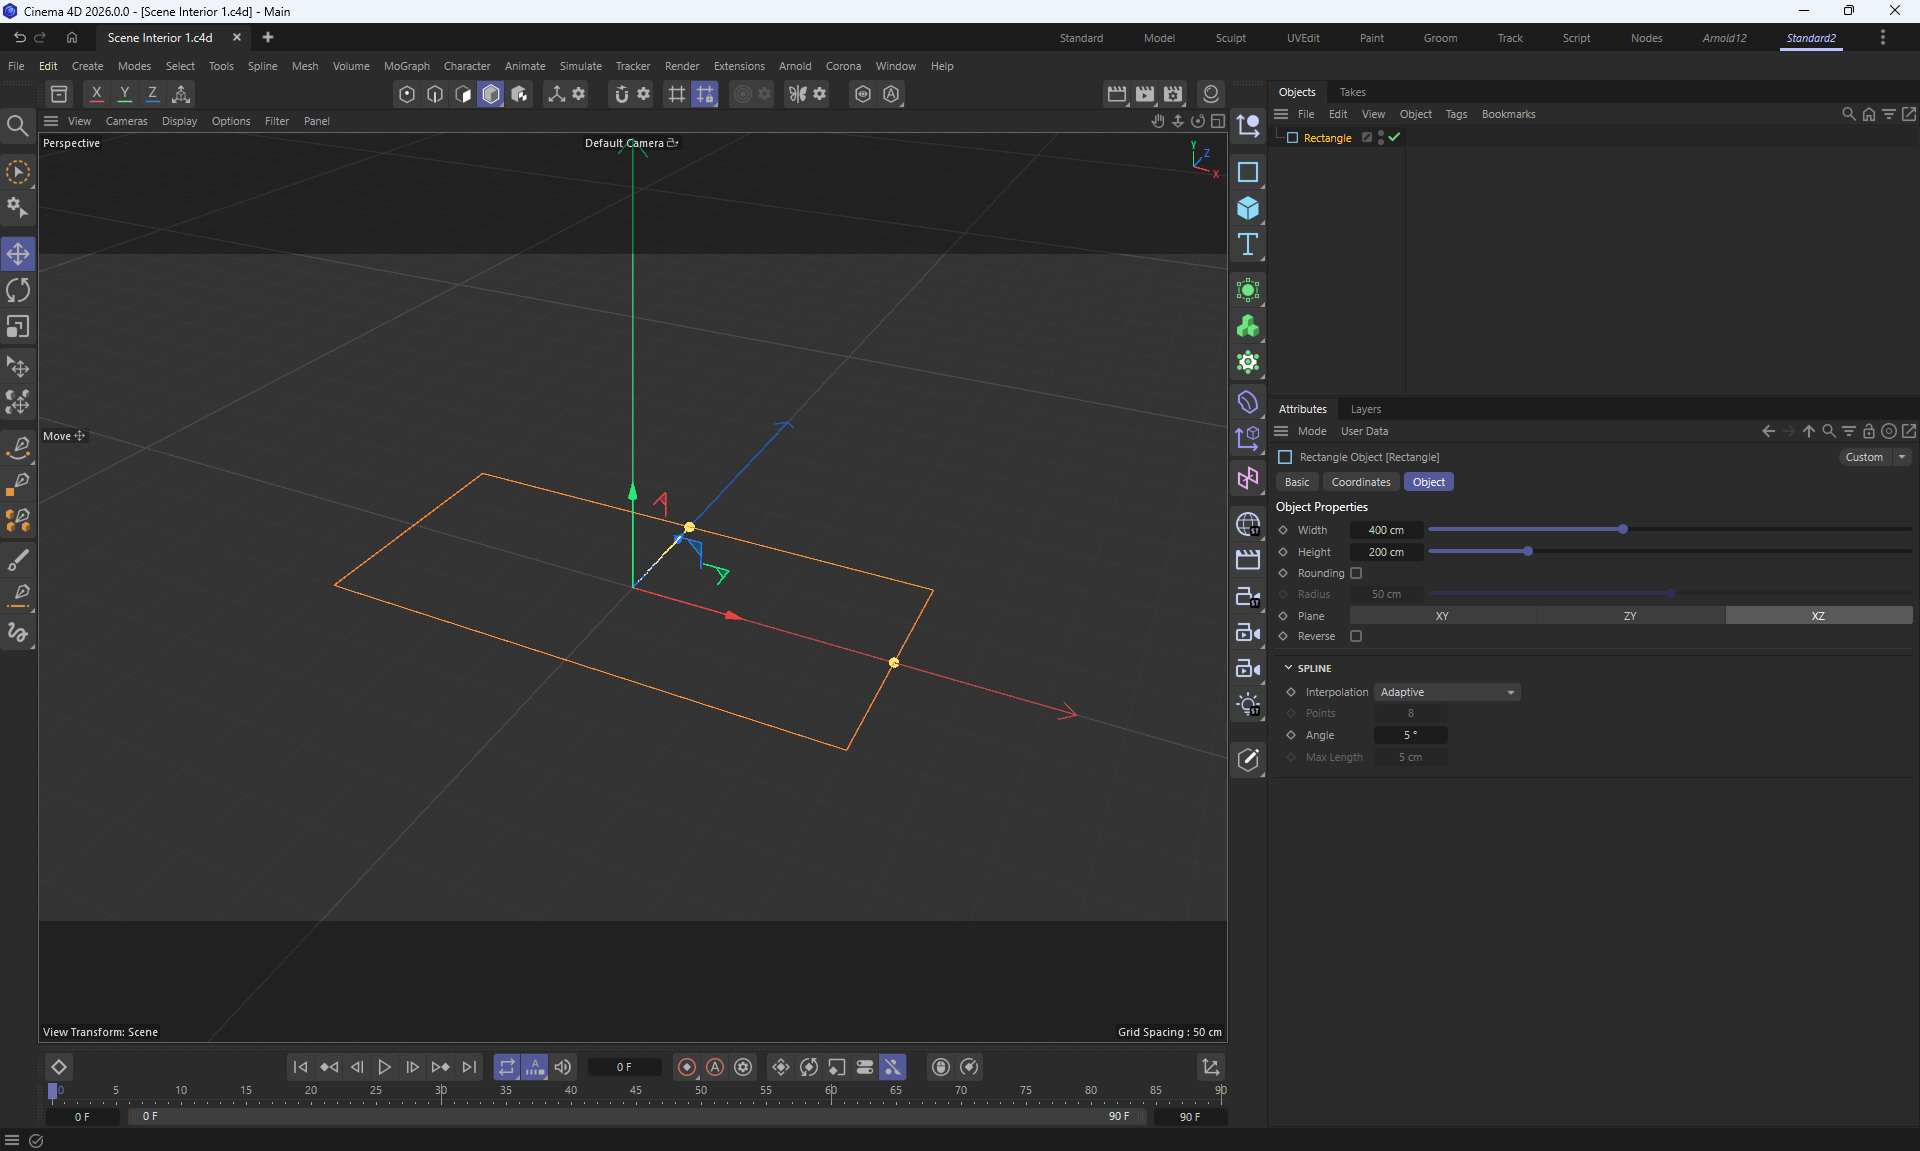Click the Record Active Objects button

point(687,1067)
